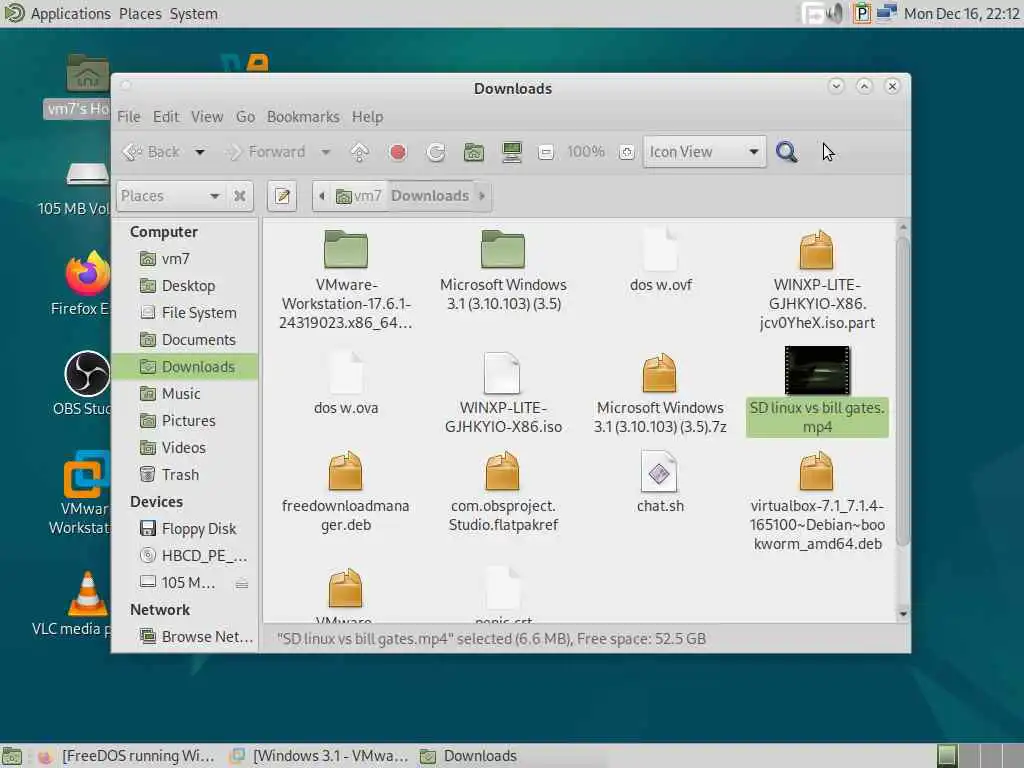Screen dimensions: 1024x768
Task: Click the file list vertical scrollbar
Action: pos(903,392)
